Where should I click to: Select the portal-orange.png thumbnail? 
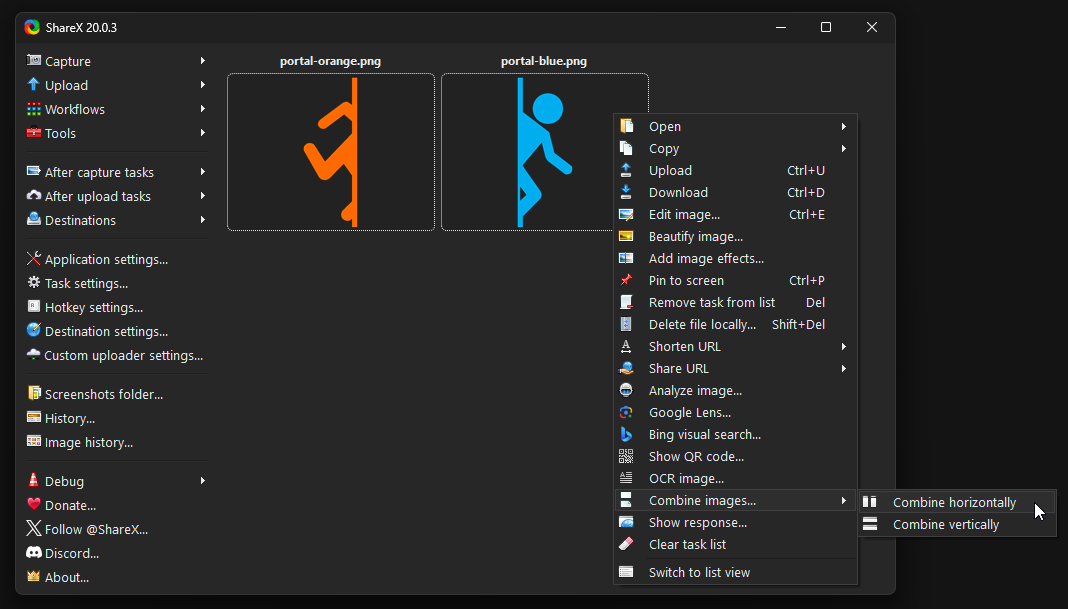[331, 152]
